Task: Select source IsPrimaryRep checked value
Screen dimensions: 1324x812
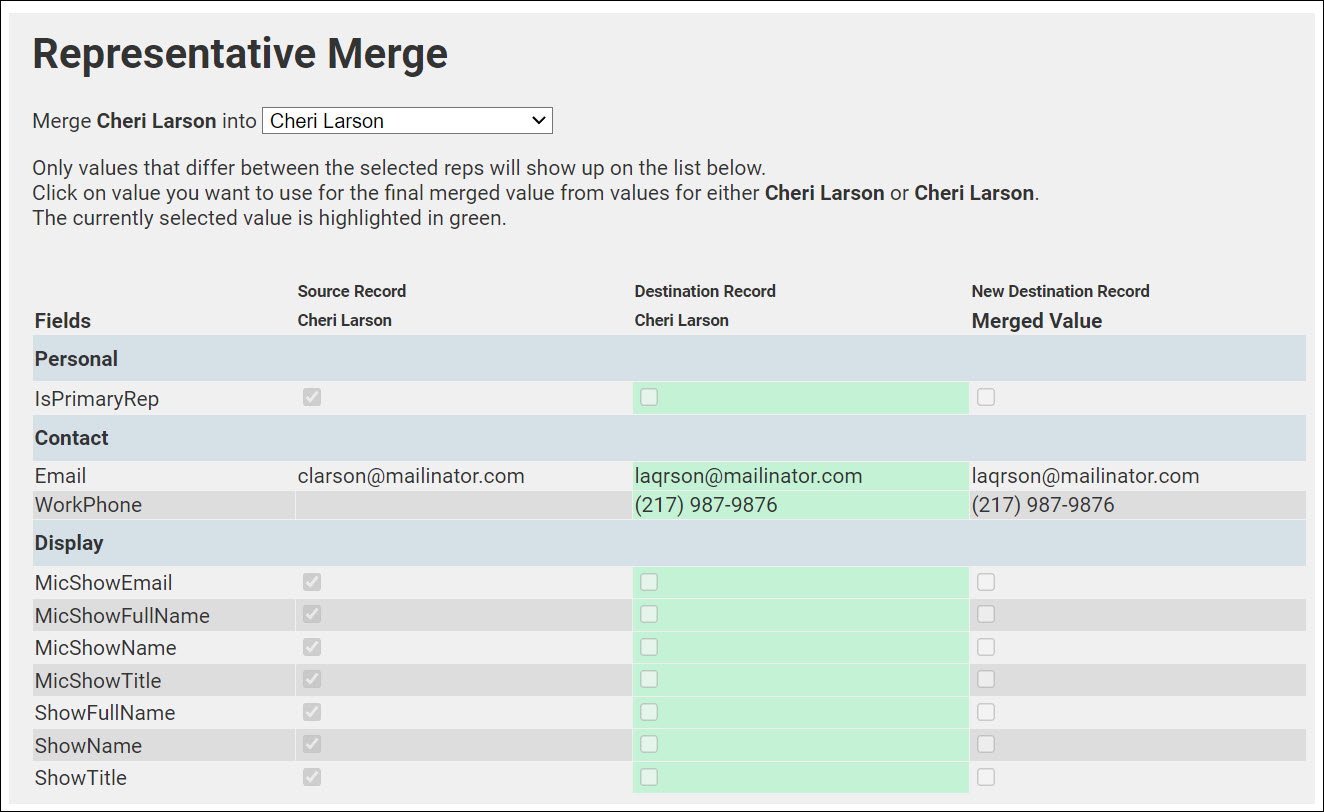Action: pyautogui.click(x=312, y=398)
